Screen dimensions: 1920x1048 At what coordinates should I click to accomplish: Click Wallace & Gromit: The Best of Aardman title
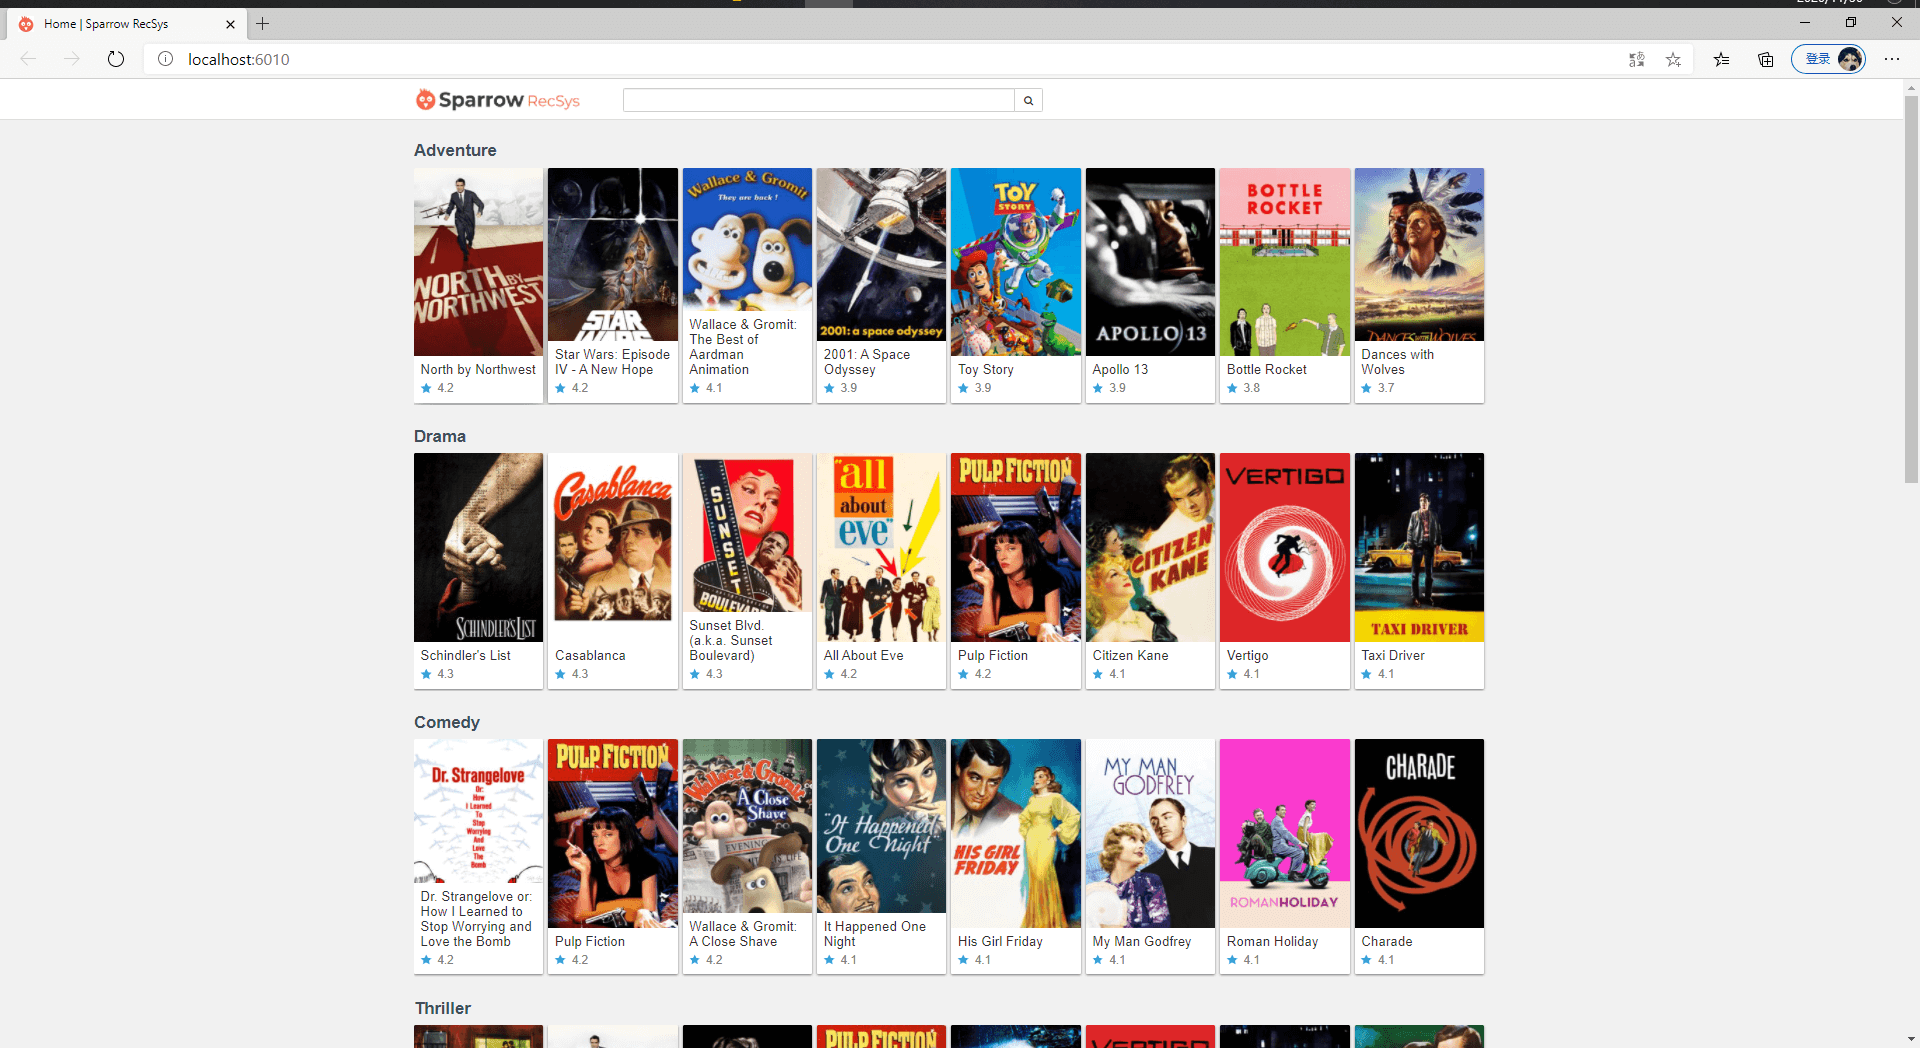tap(743, 347)
